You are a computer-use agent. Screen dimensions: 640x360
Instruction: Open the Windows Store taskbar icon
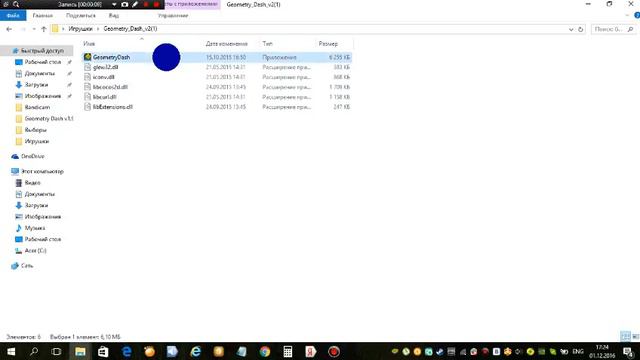103,351
